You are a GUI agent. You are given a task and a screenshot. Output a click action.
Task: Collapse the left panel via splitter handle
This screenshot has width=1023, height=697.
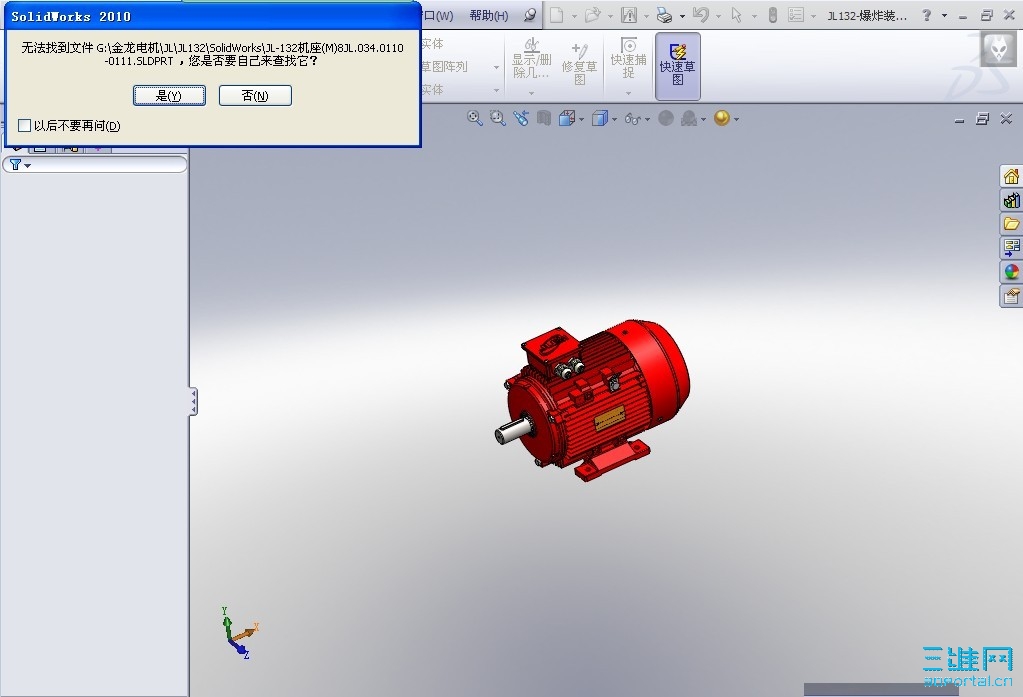193,401
